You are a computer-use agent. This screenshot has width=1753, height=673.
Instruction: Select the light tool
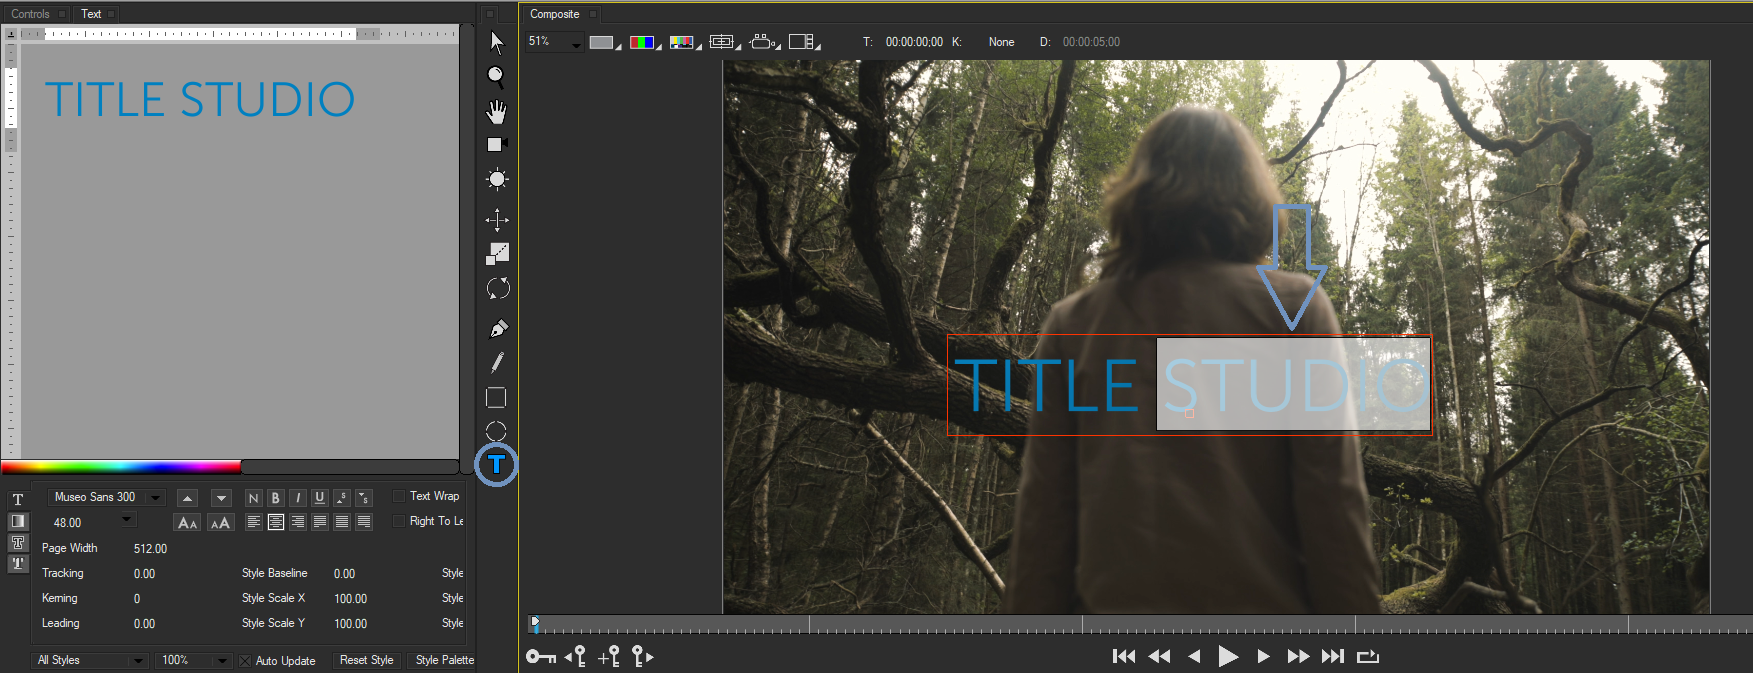[x=497, y=180]
